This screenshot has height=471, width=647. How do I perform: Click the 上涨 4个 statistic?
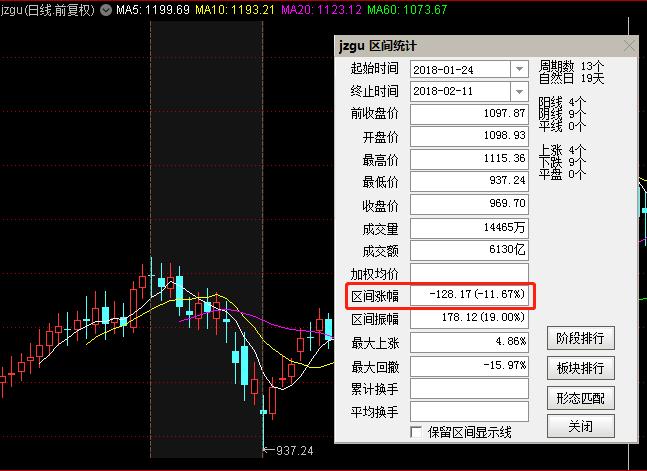562,151
